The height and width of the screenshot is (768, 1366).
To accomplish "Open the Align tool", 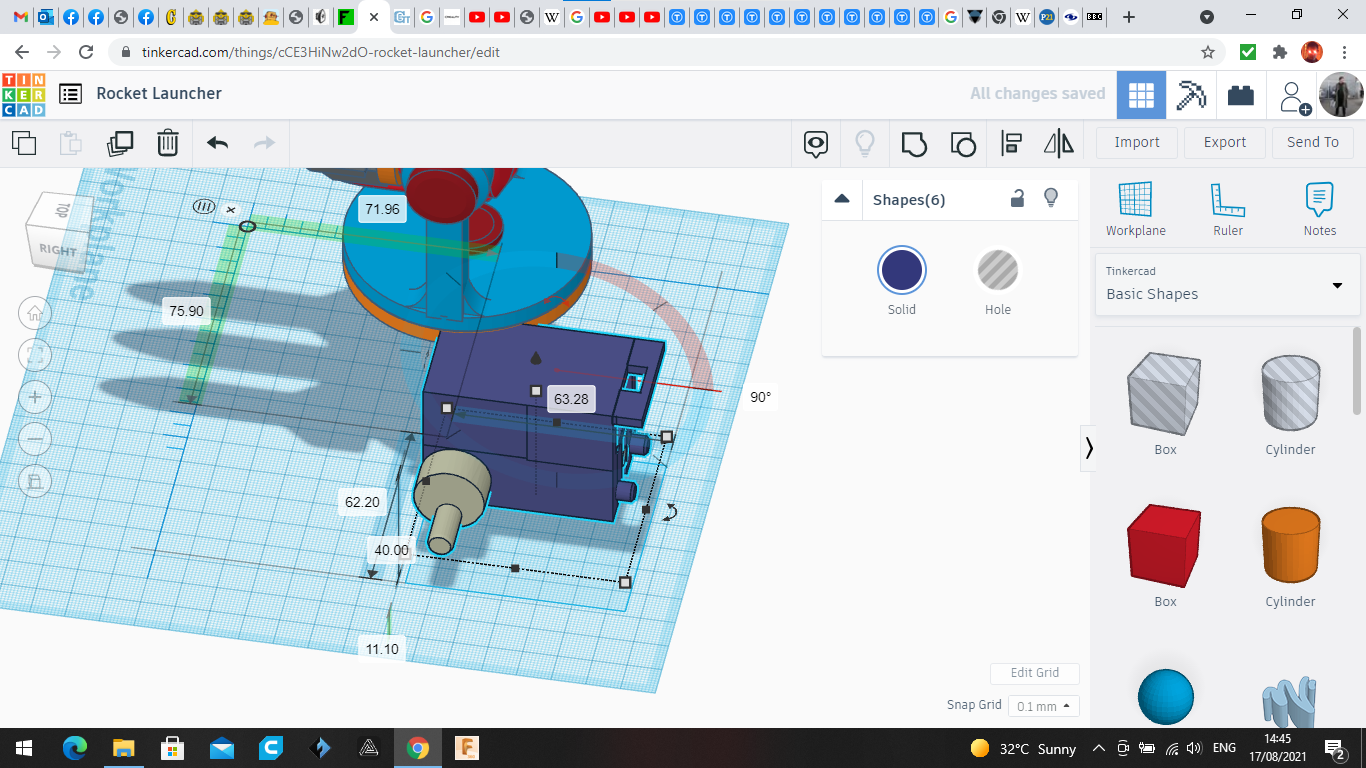I will tap(1011, 144).
